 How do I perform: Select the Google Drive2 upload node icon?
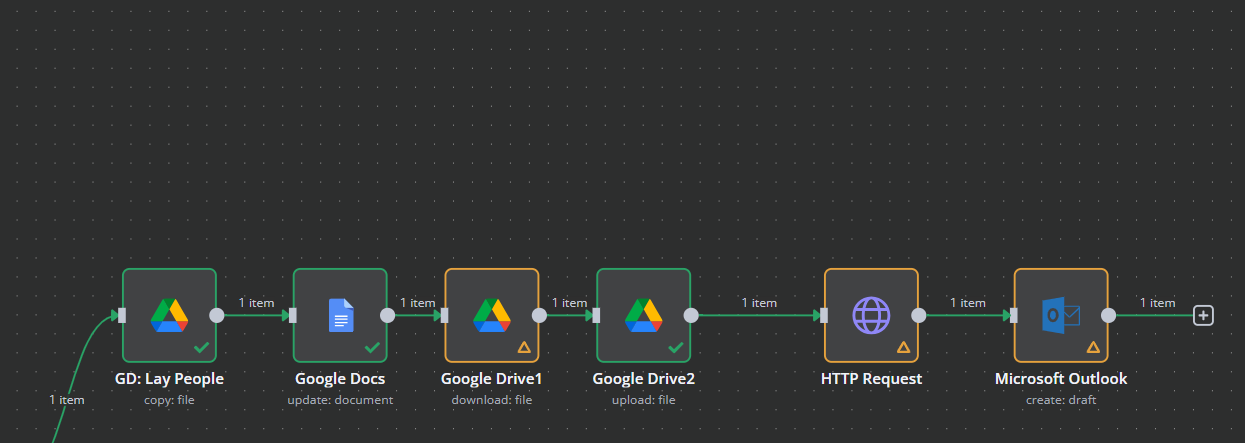(x=643, y=315)
